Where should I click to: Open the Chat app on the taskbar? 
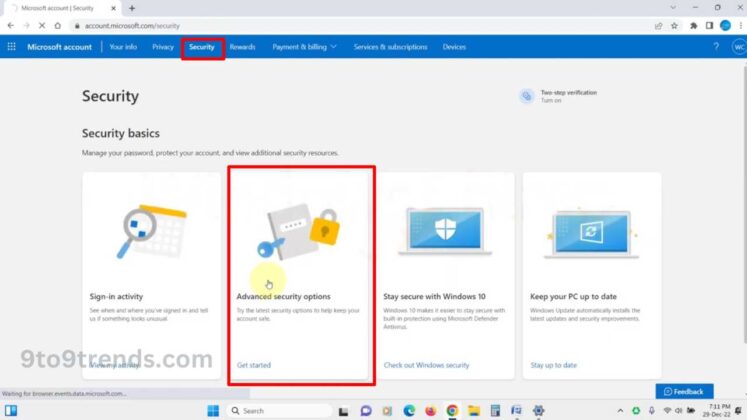coord(365,410)
